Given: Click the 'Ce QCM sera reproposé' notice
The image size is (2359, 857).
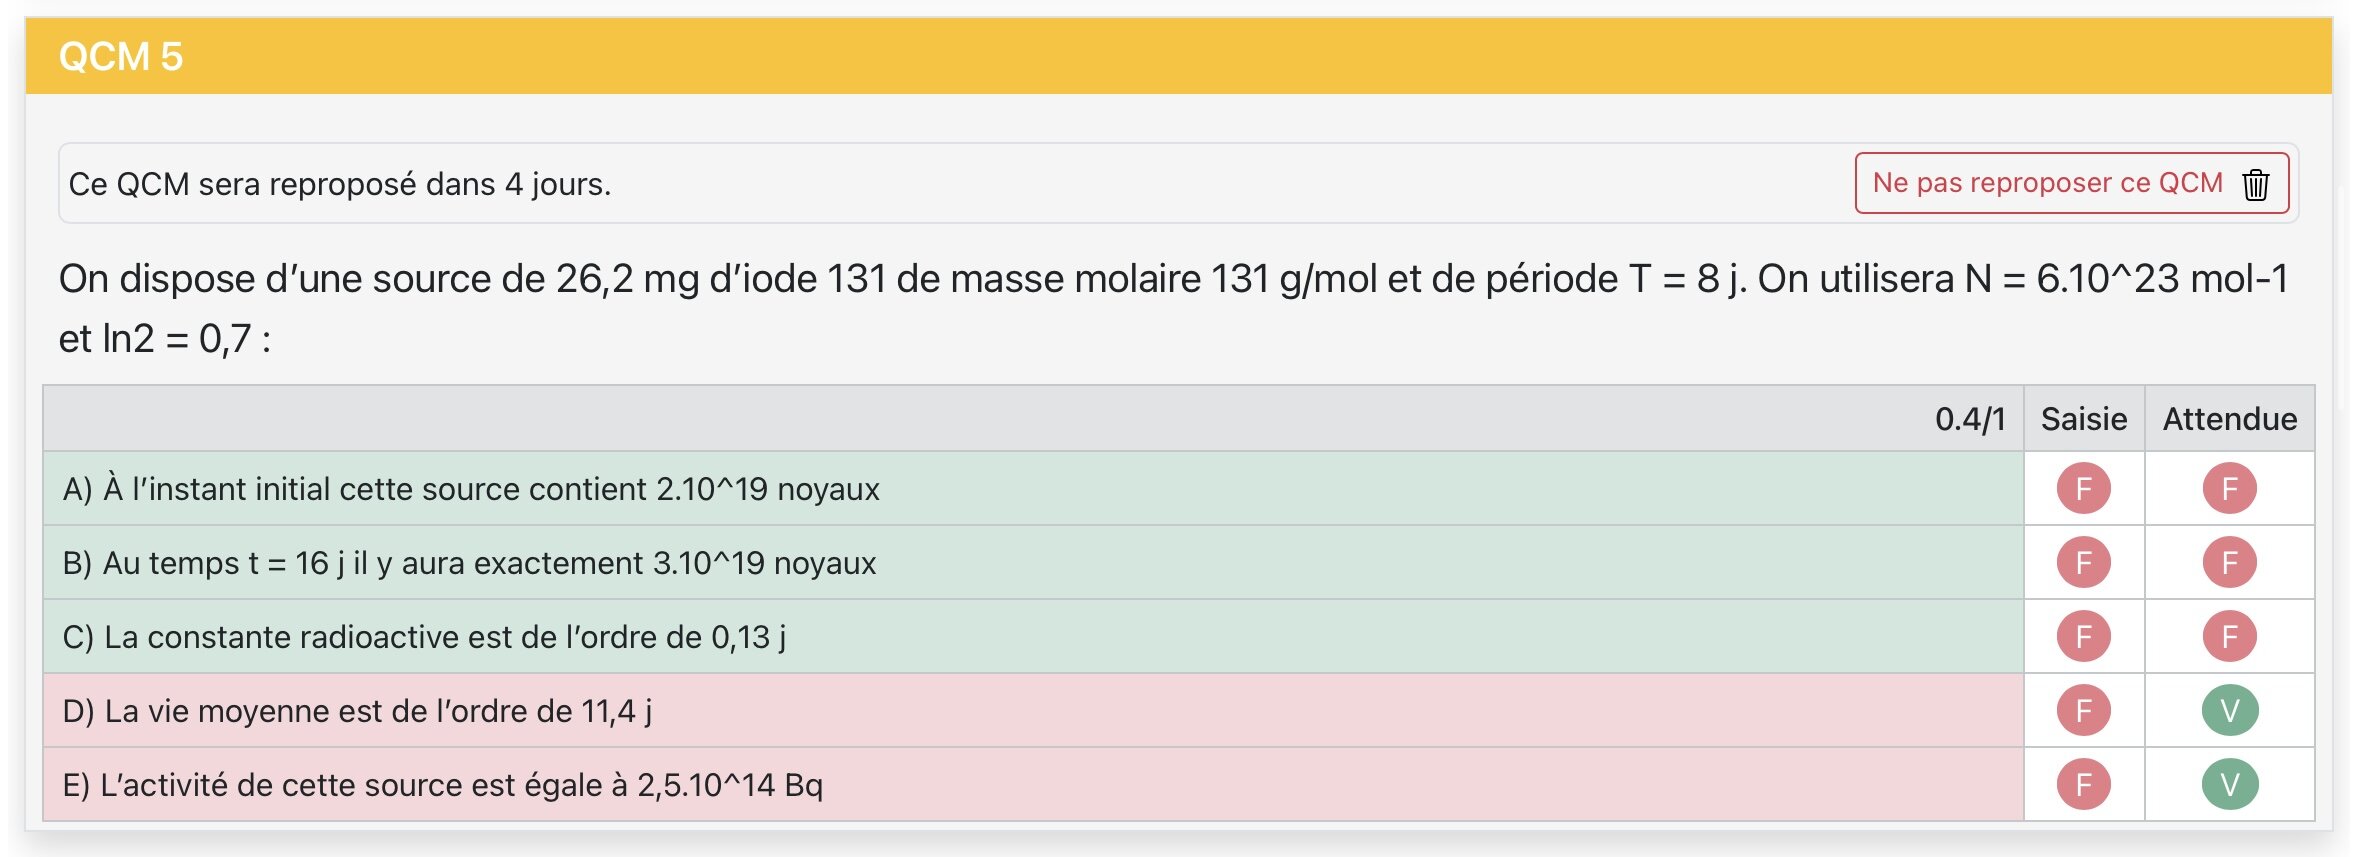Looking at the screenshot, I should click(x=340, y=184).
